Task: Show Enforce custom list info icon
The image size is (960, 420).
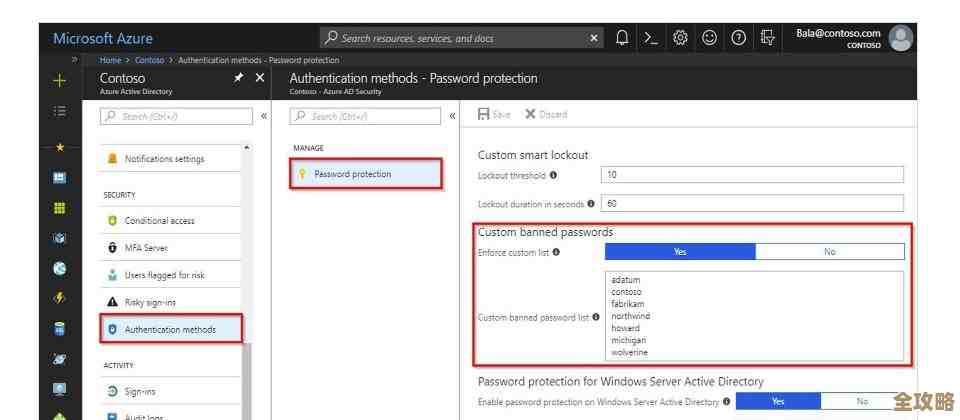Action: coord(556,252)
